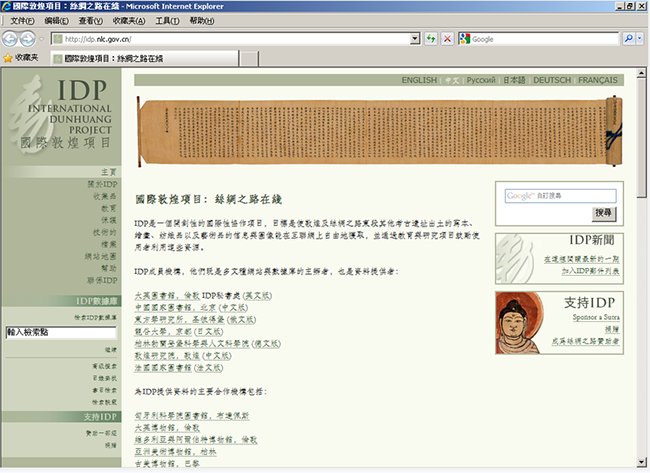Click the red Stop loading icon

pos(447,39)
